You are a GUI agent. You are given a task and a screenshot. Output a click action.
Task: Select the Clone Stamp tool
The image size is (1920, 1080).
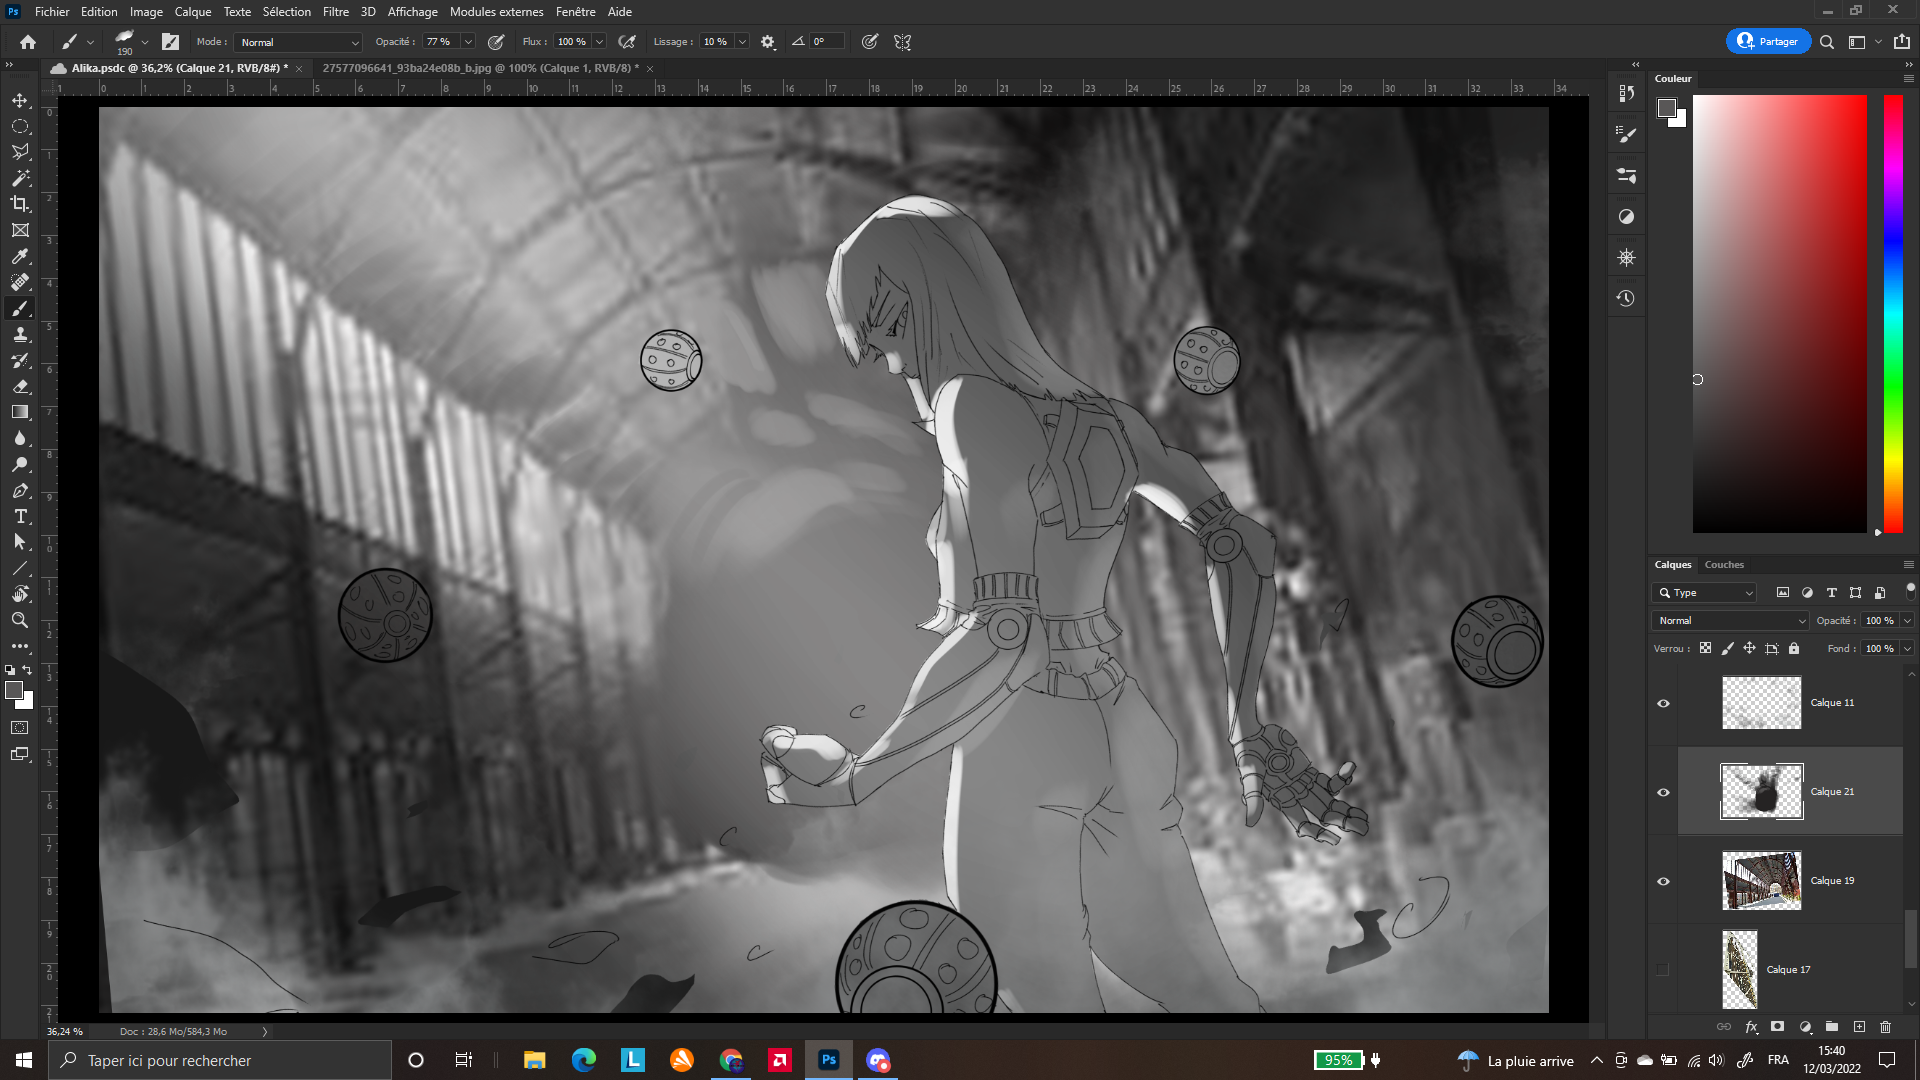[20, 335]
